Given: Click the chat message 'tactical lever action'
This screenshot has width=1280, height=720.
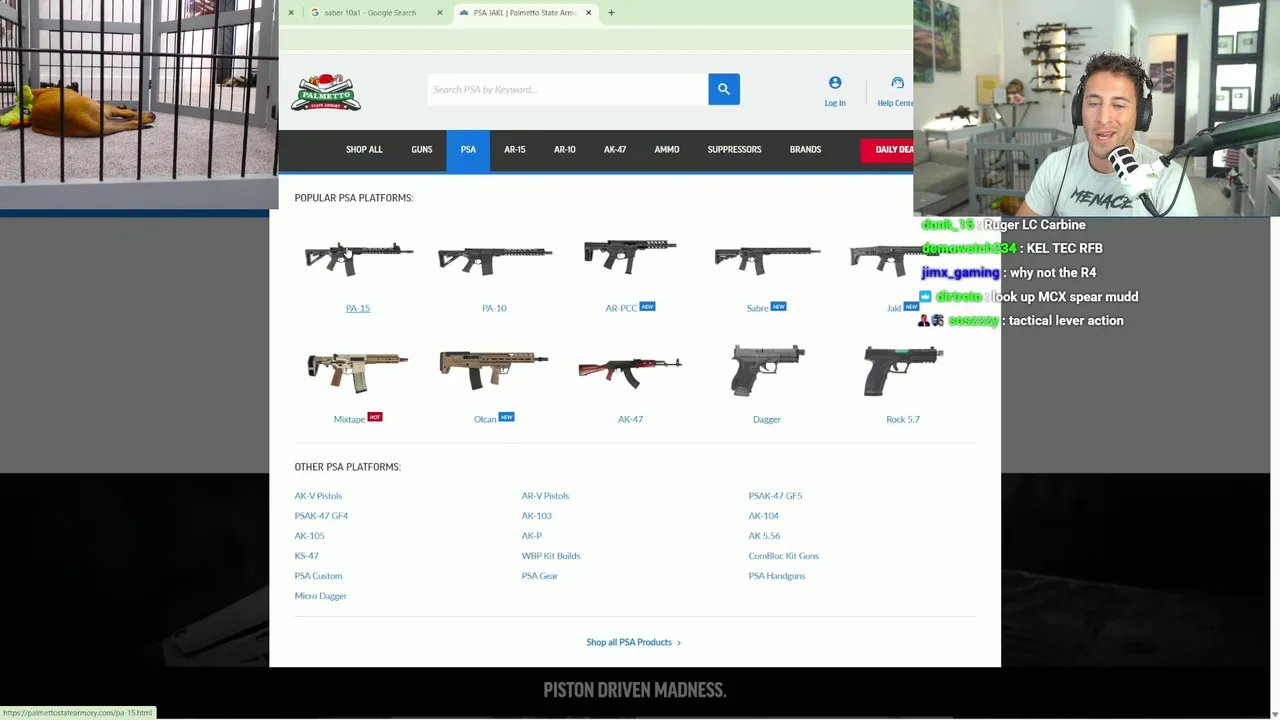Looking at the screenshot, I should point(1066,321).
